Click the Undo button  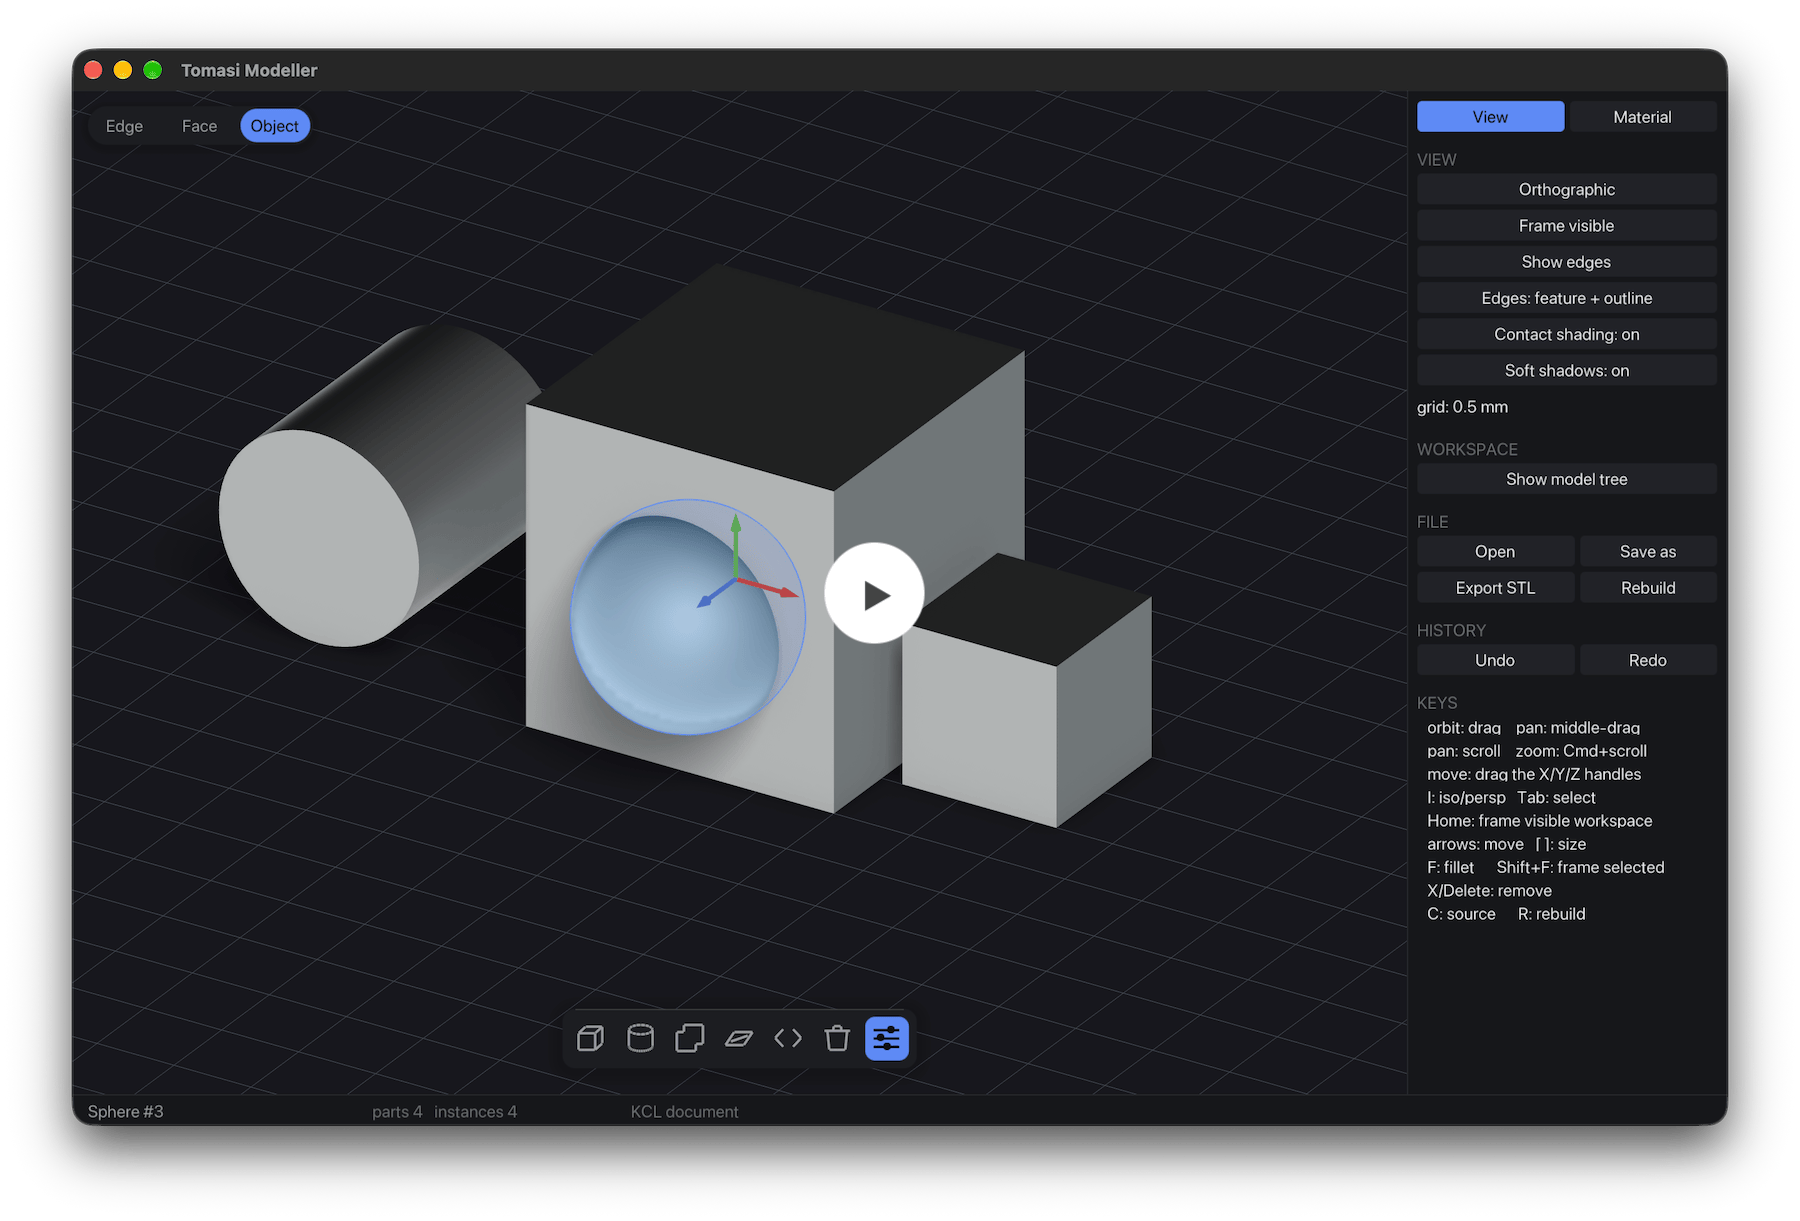click(x=1495, y=660)
